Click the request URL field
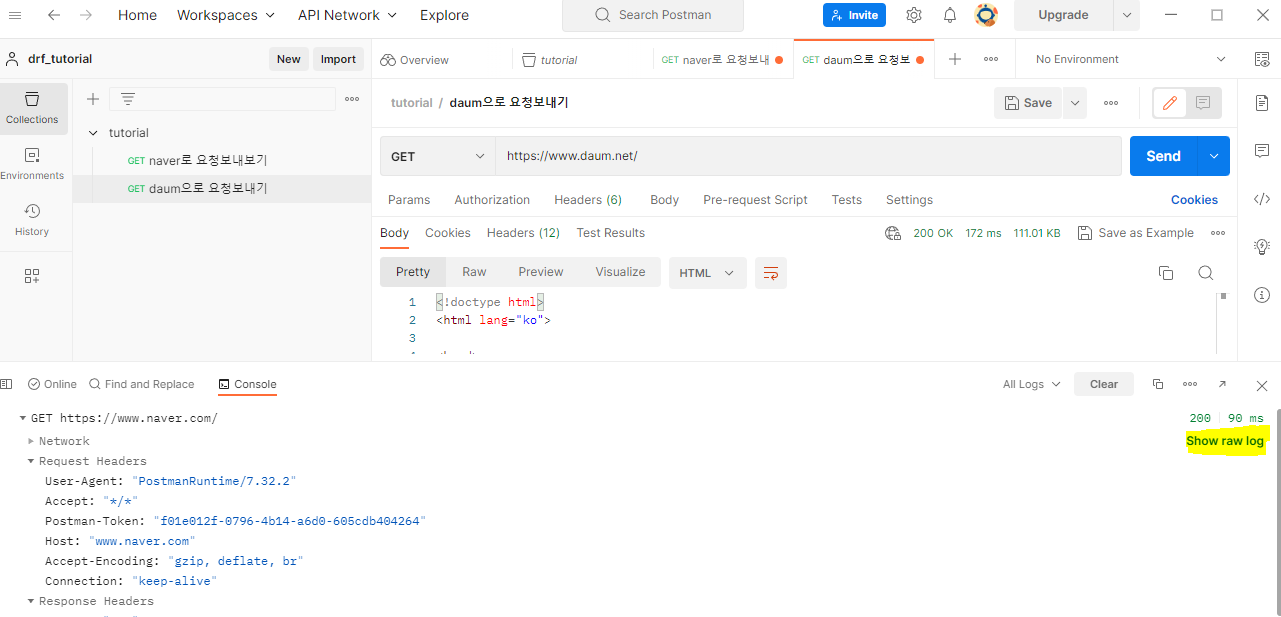Screen dimensions: 1281x617 point(808,156)
